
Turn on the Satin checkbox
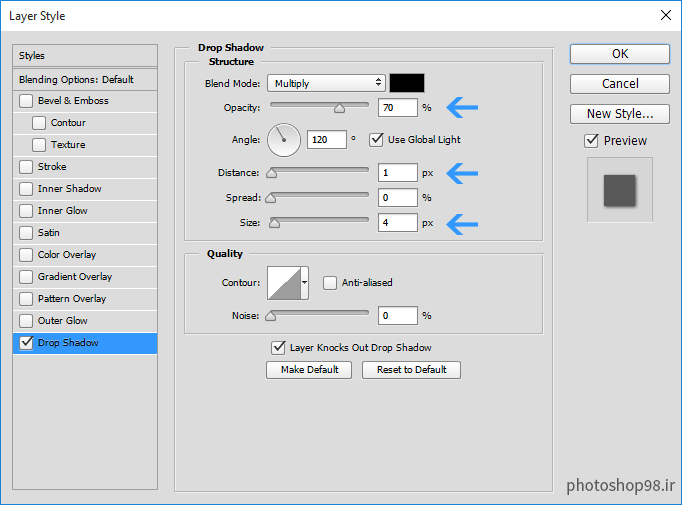26,233
